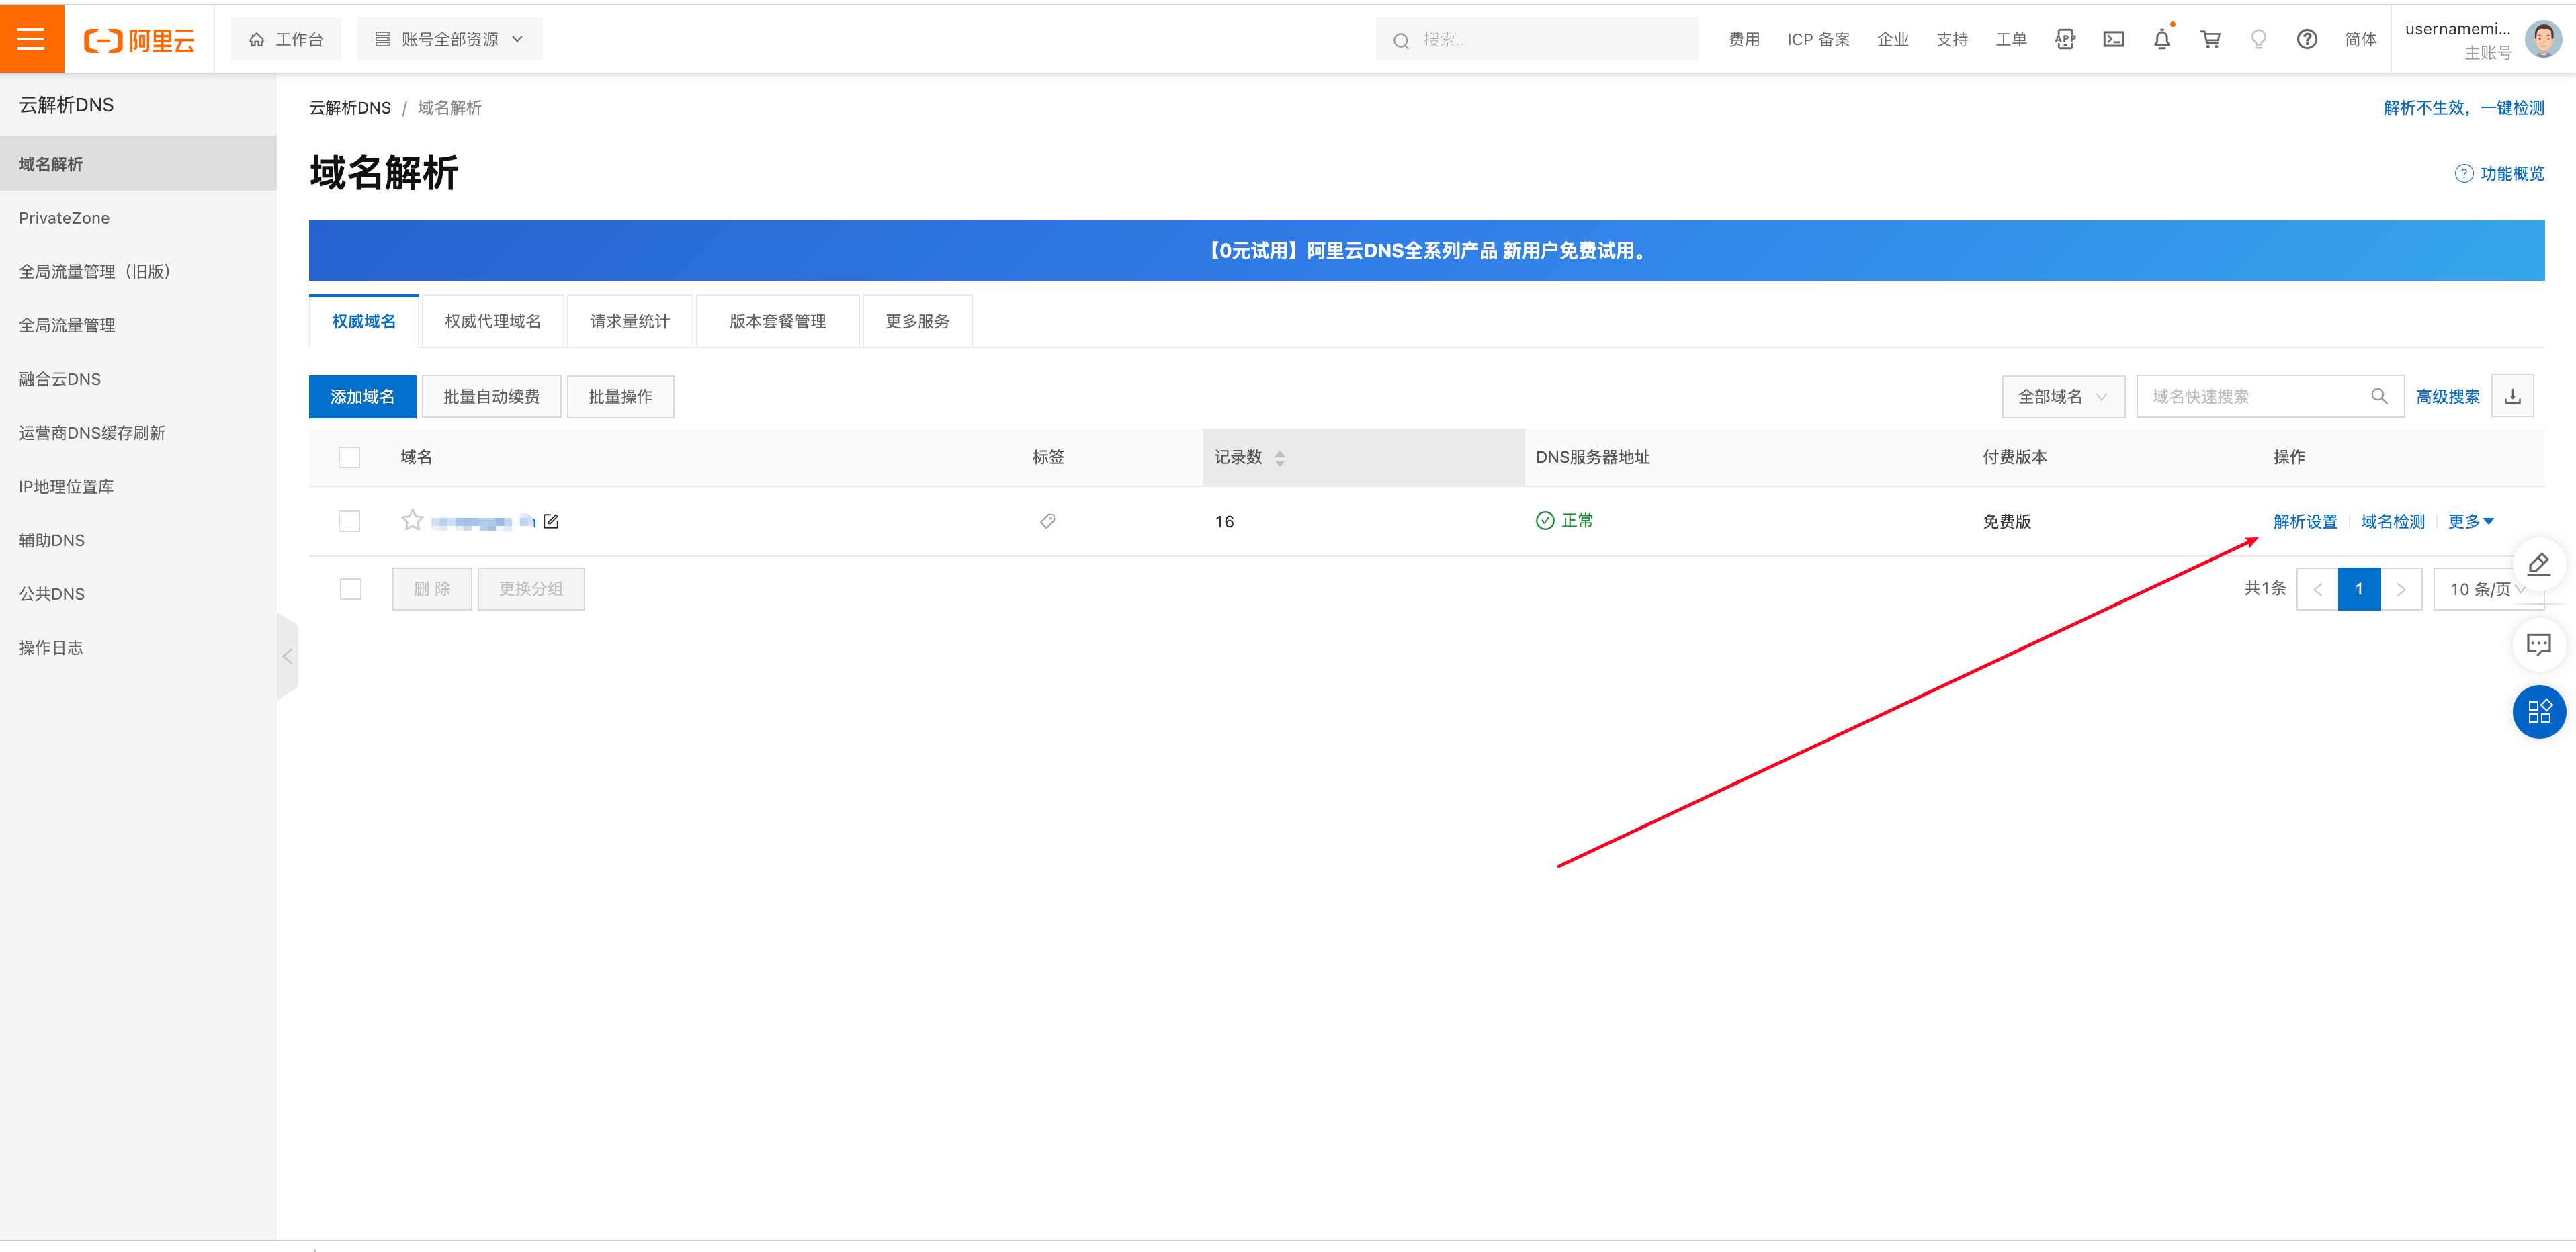The height and width of the screenshot is (1252, 2576).
Task: Open the feedback comment floating icon
Action: [x=2539, y=644]
